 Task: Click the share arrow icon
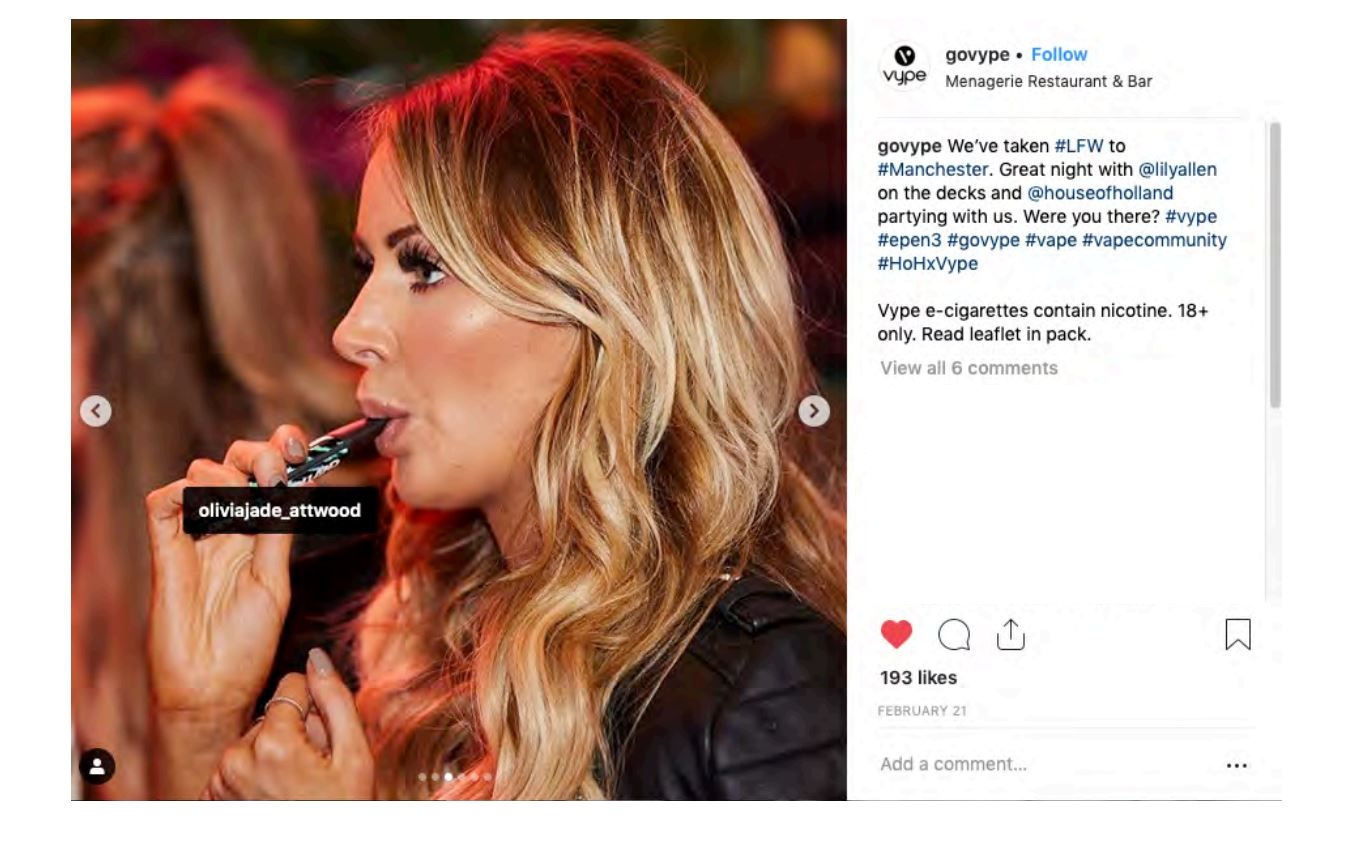(x=1010, y=633)
